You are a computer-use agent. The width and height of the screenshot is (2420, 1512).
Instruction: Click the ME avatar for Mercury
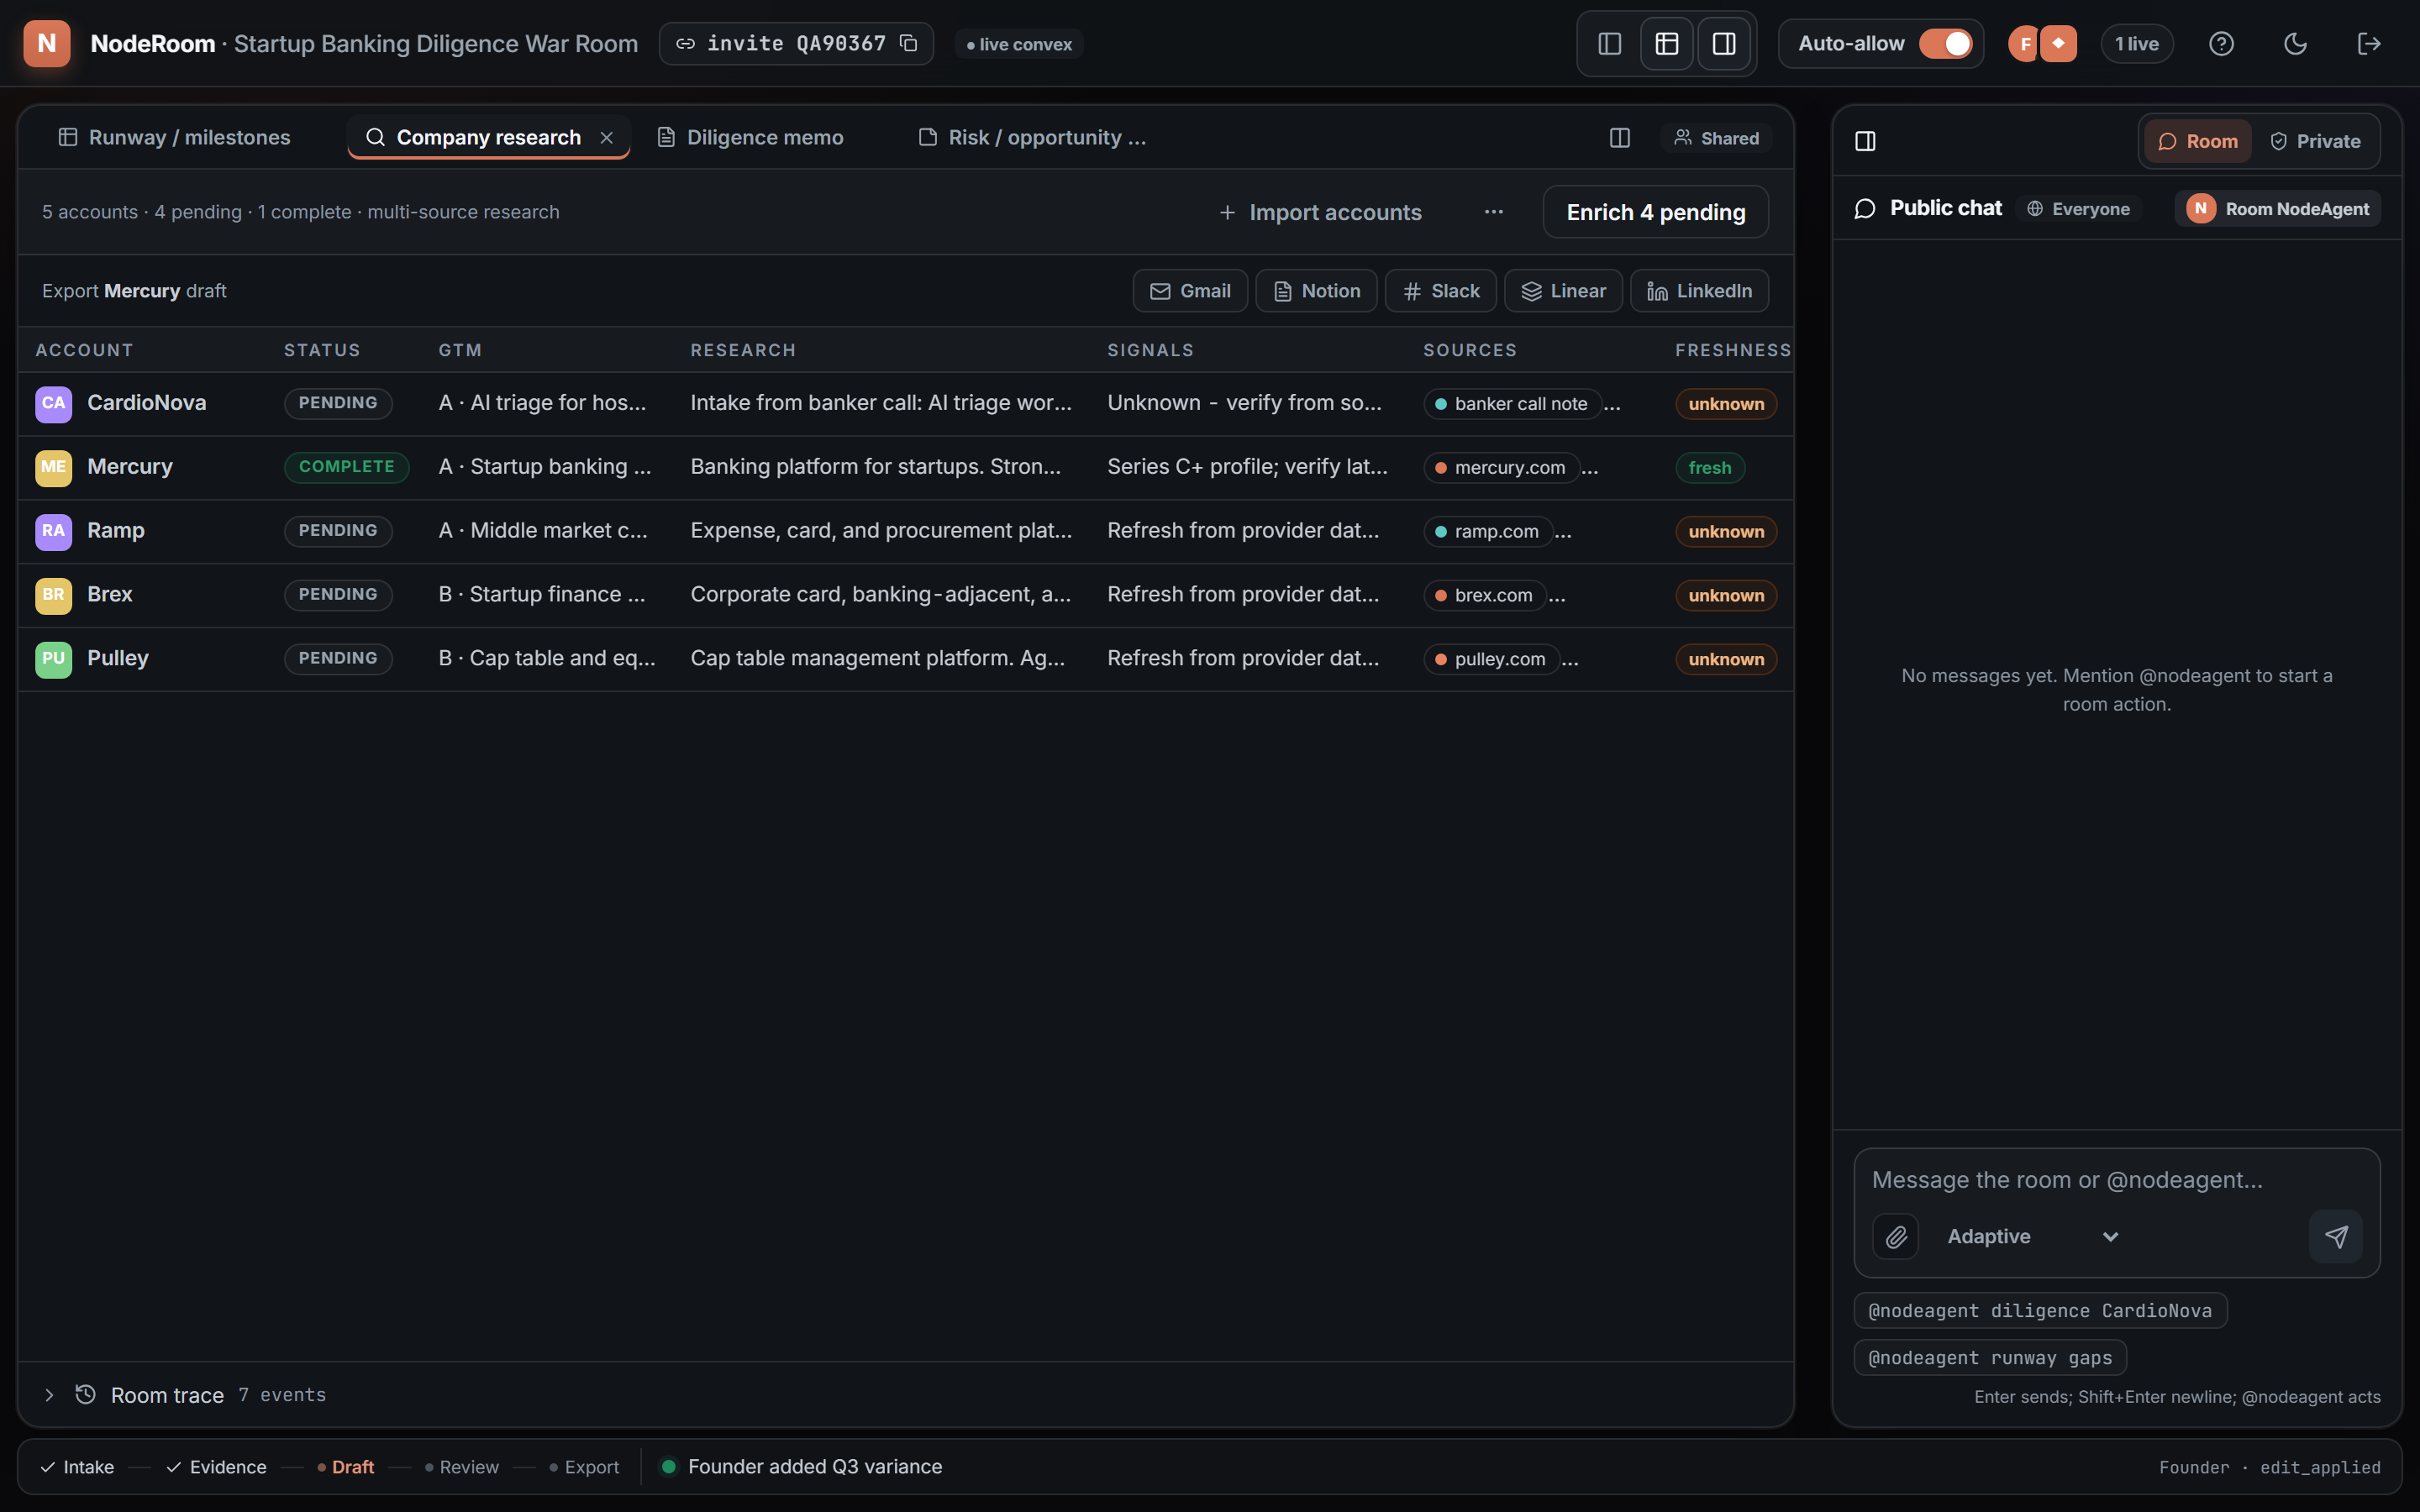pos(54,468)
